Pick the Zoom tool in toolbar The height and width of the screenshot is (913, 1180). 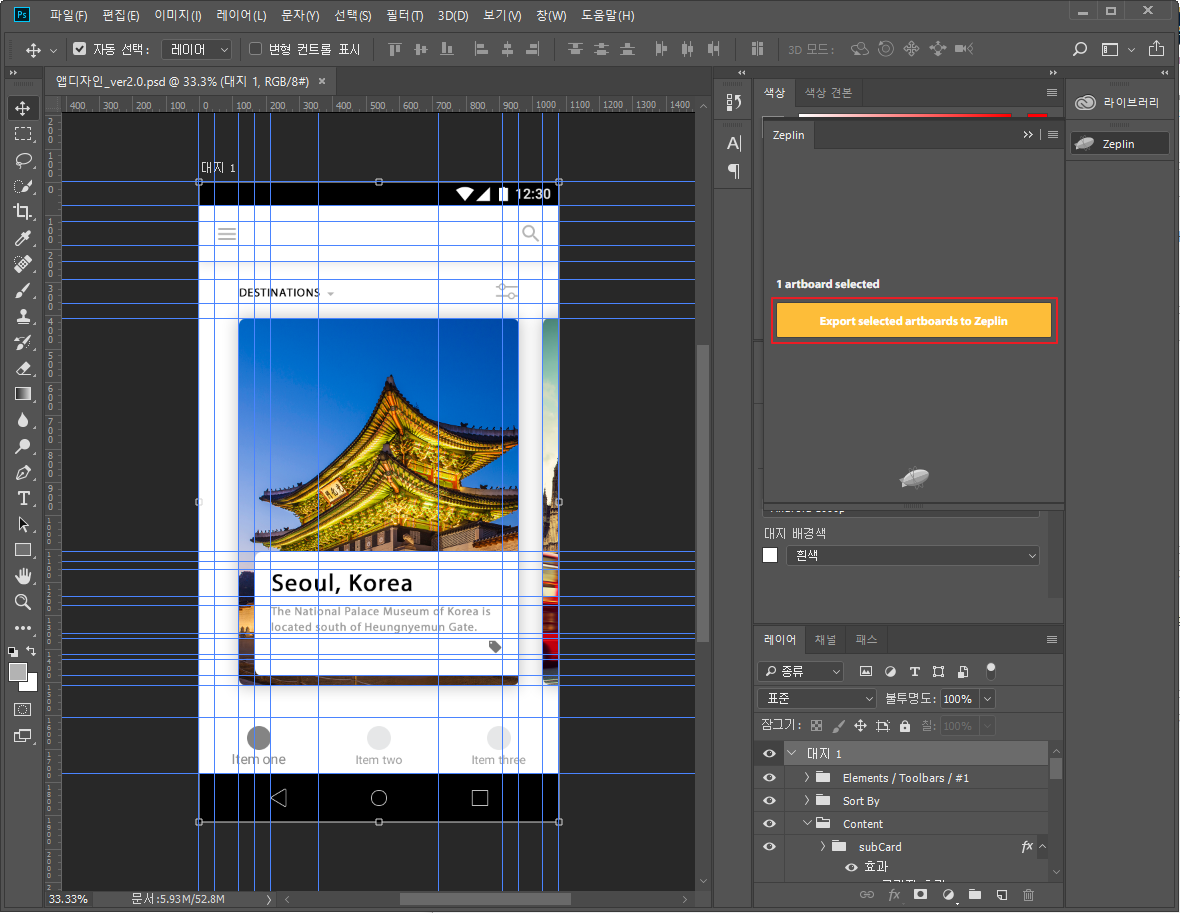23,602
